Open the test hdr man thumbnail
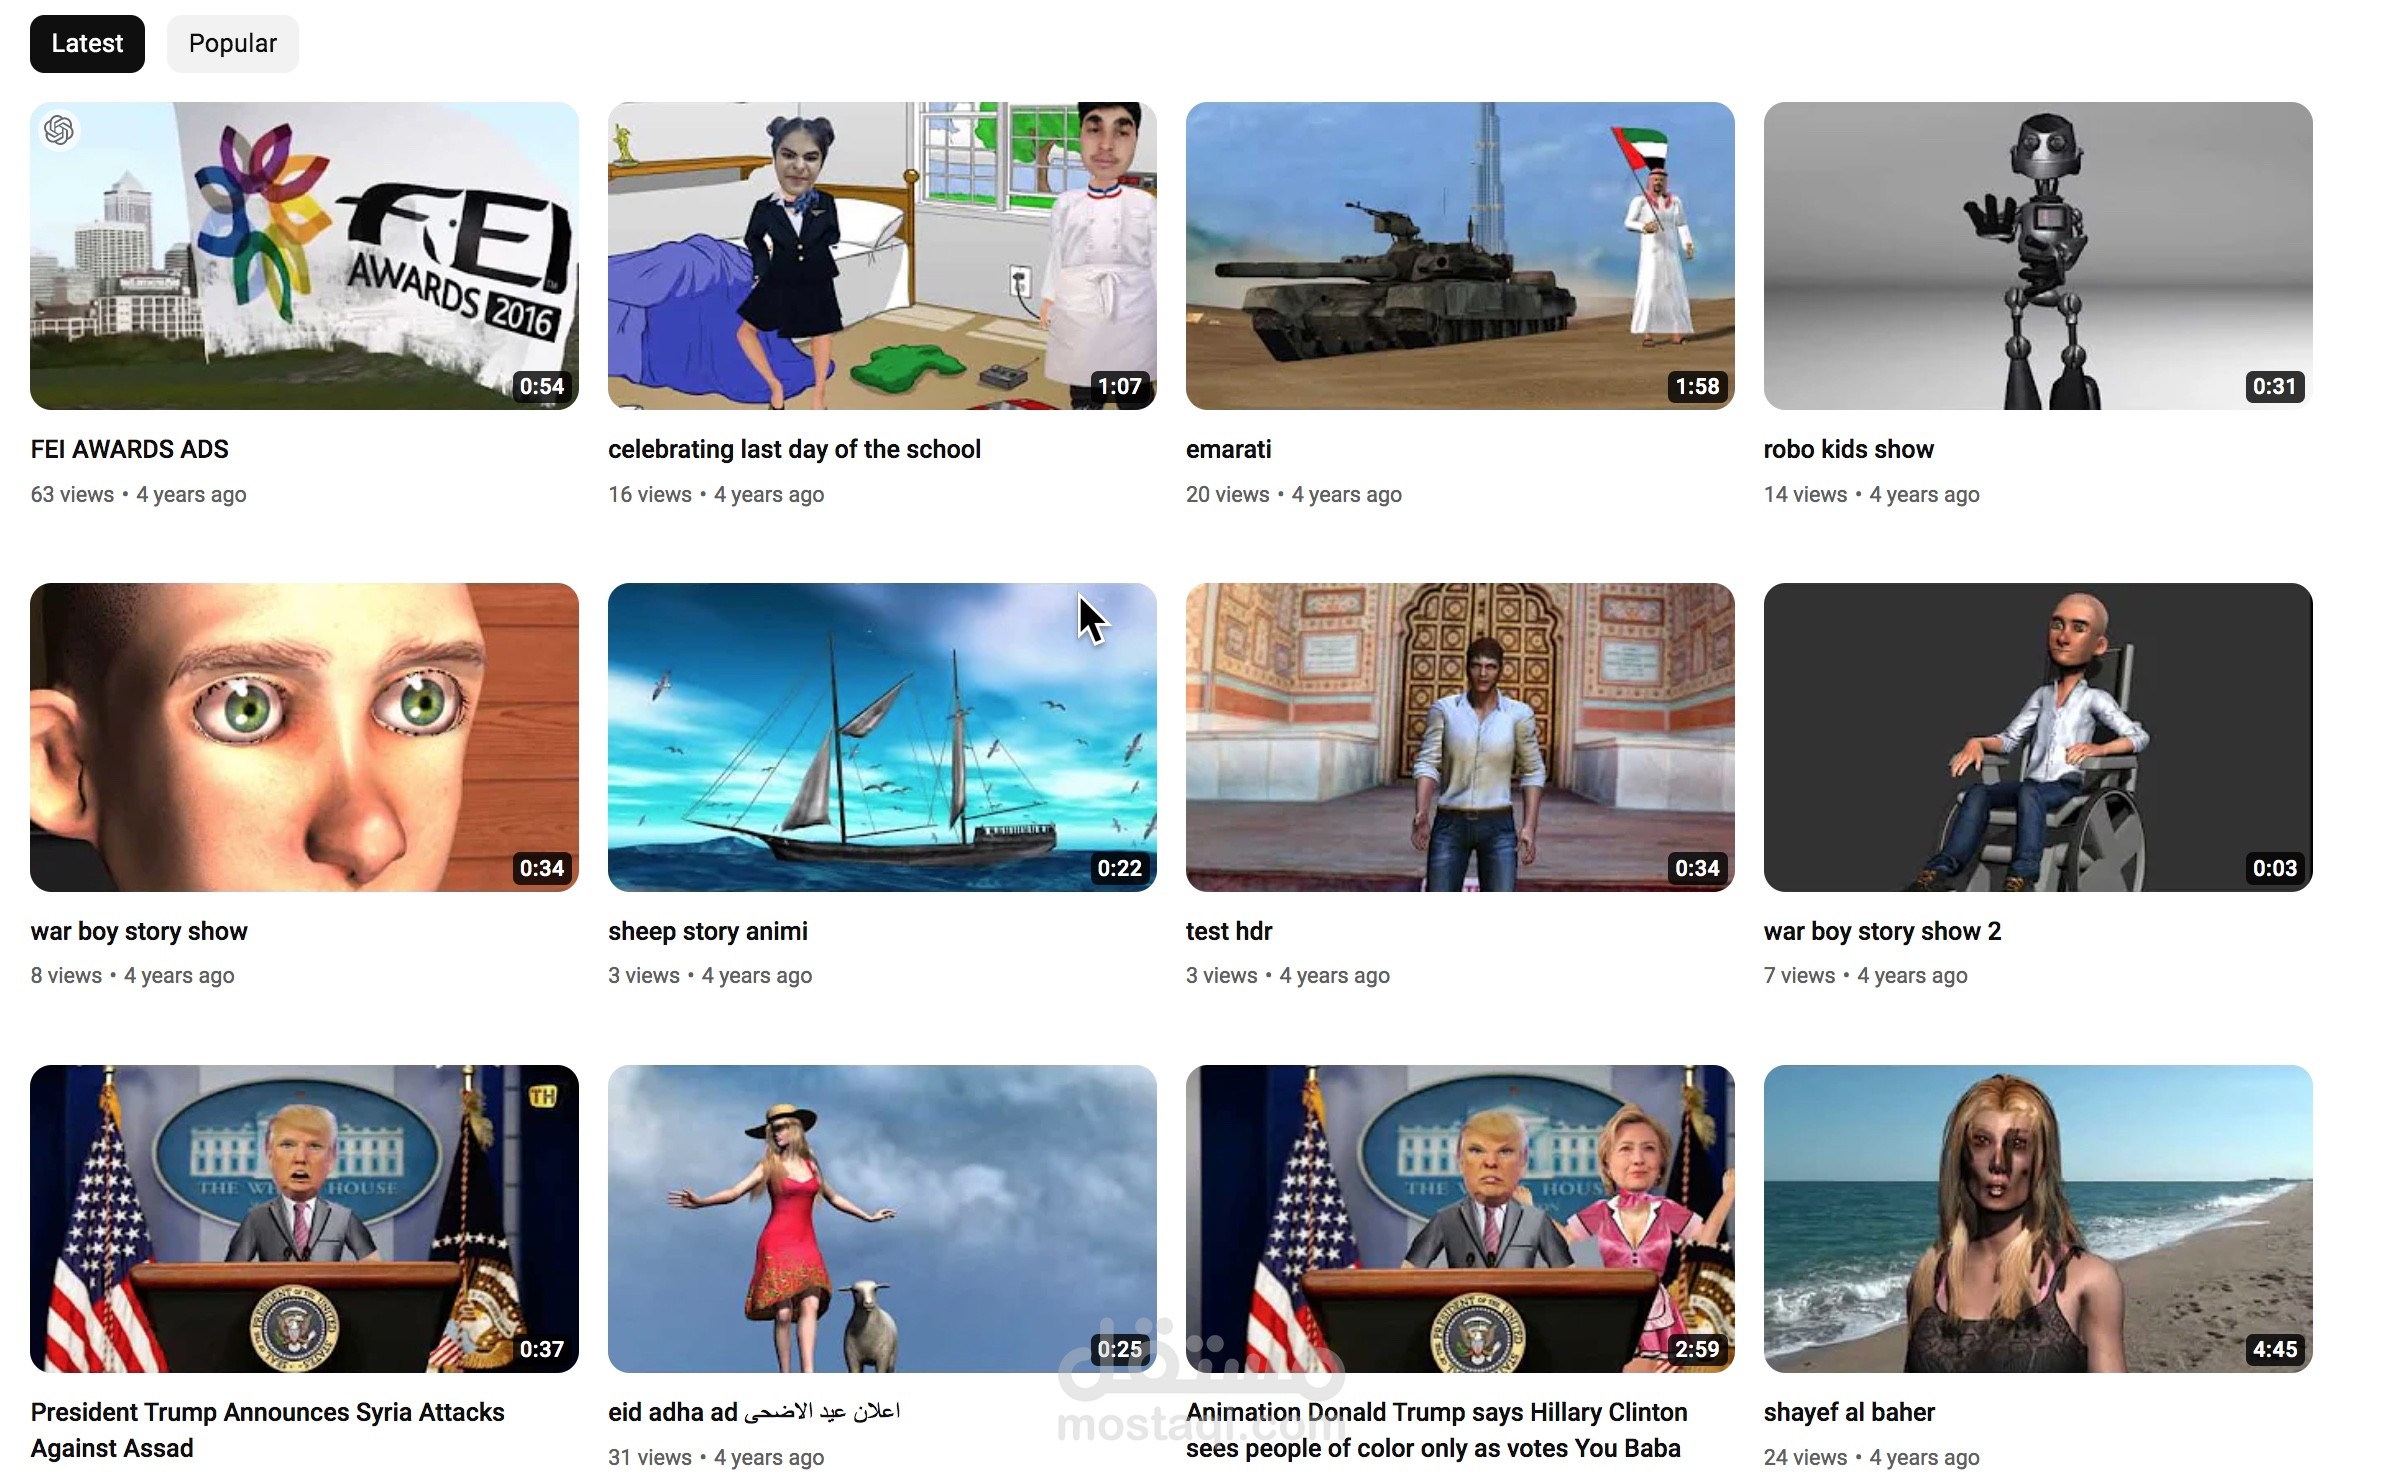 (1460, 737)
